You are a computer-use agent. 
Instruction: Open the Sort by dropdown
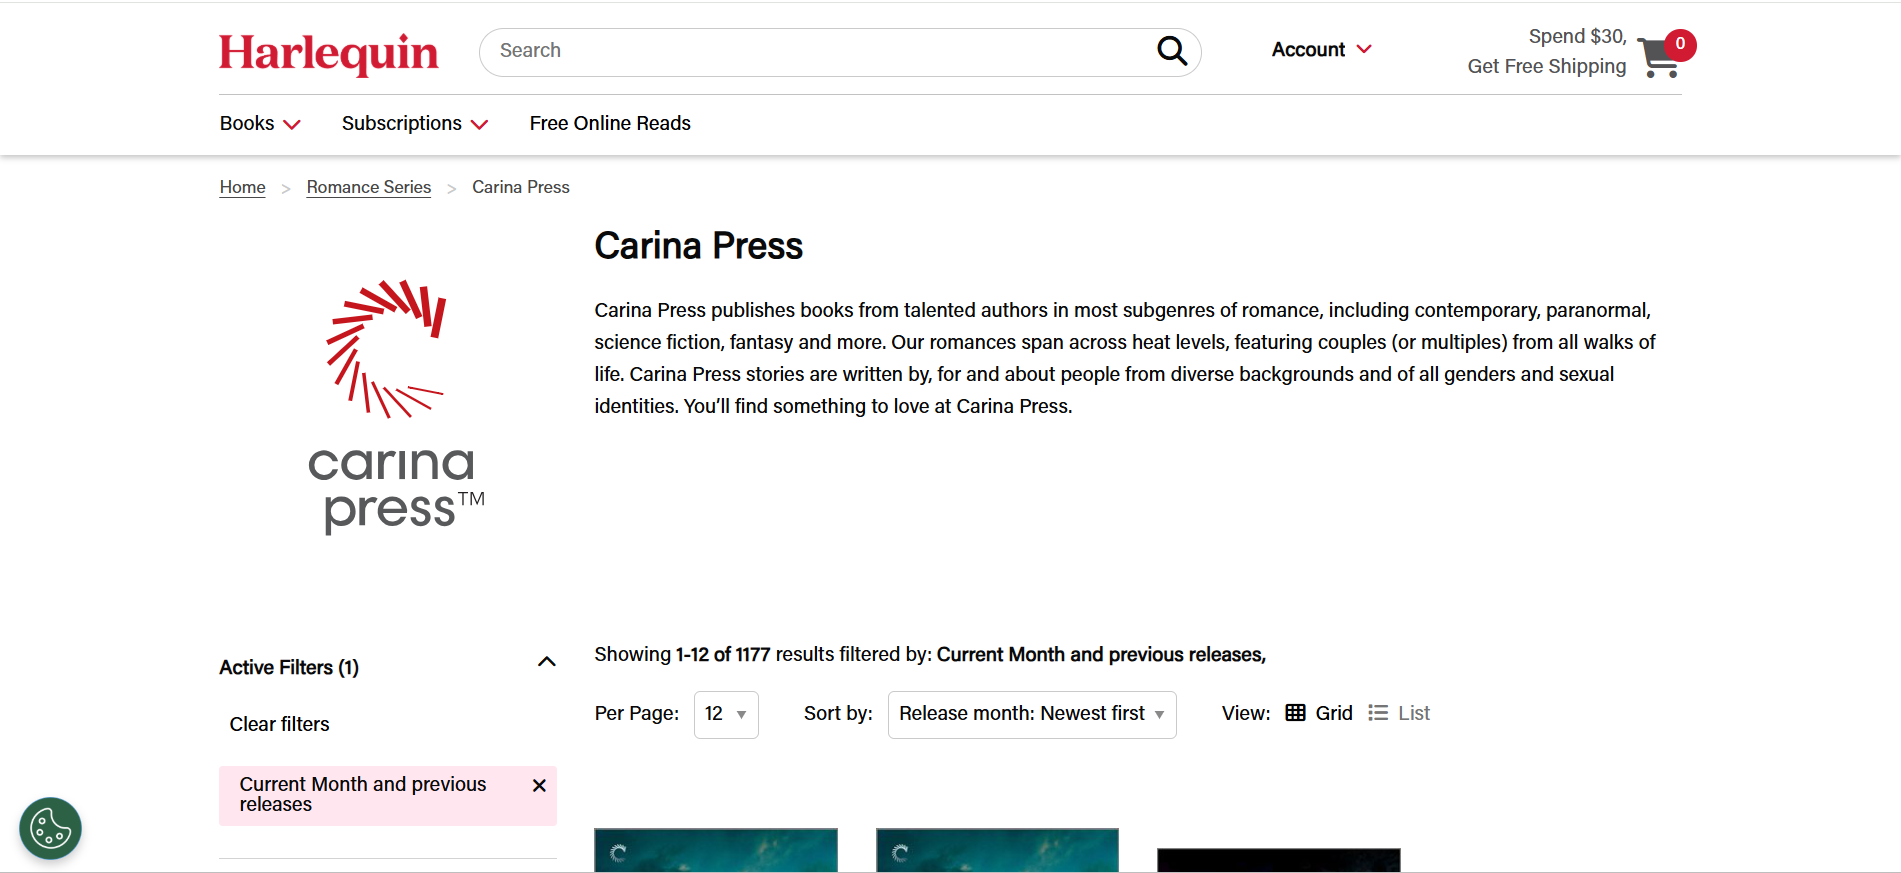click(x=1032, y=714)
